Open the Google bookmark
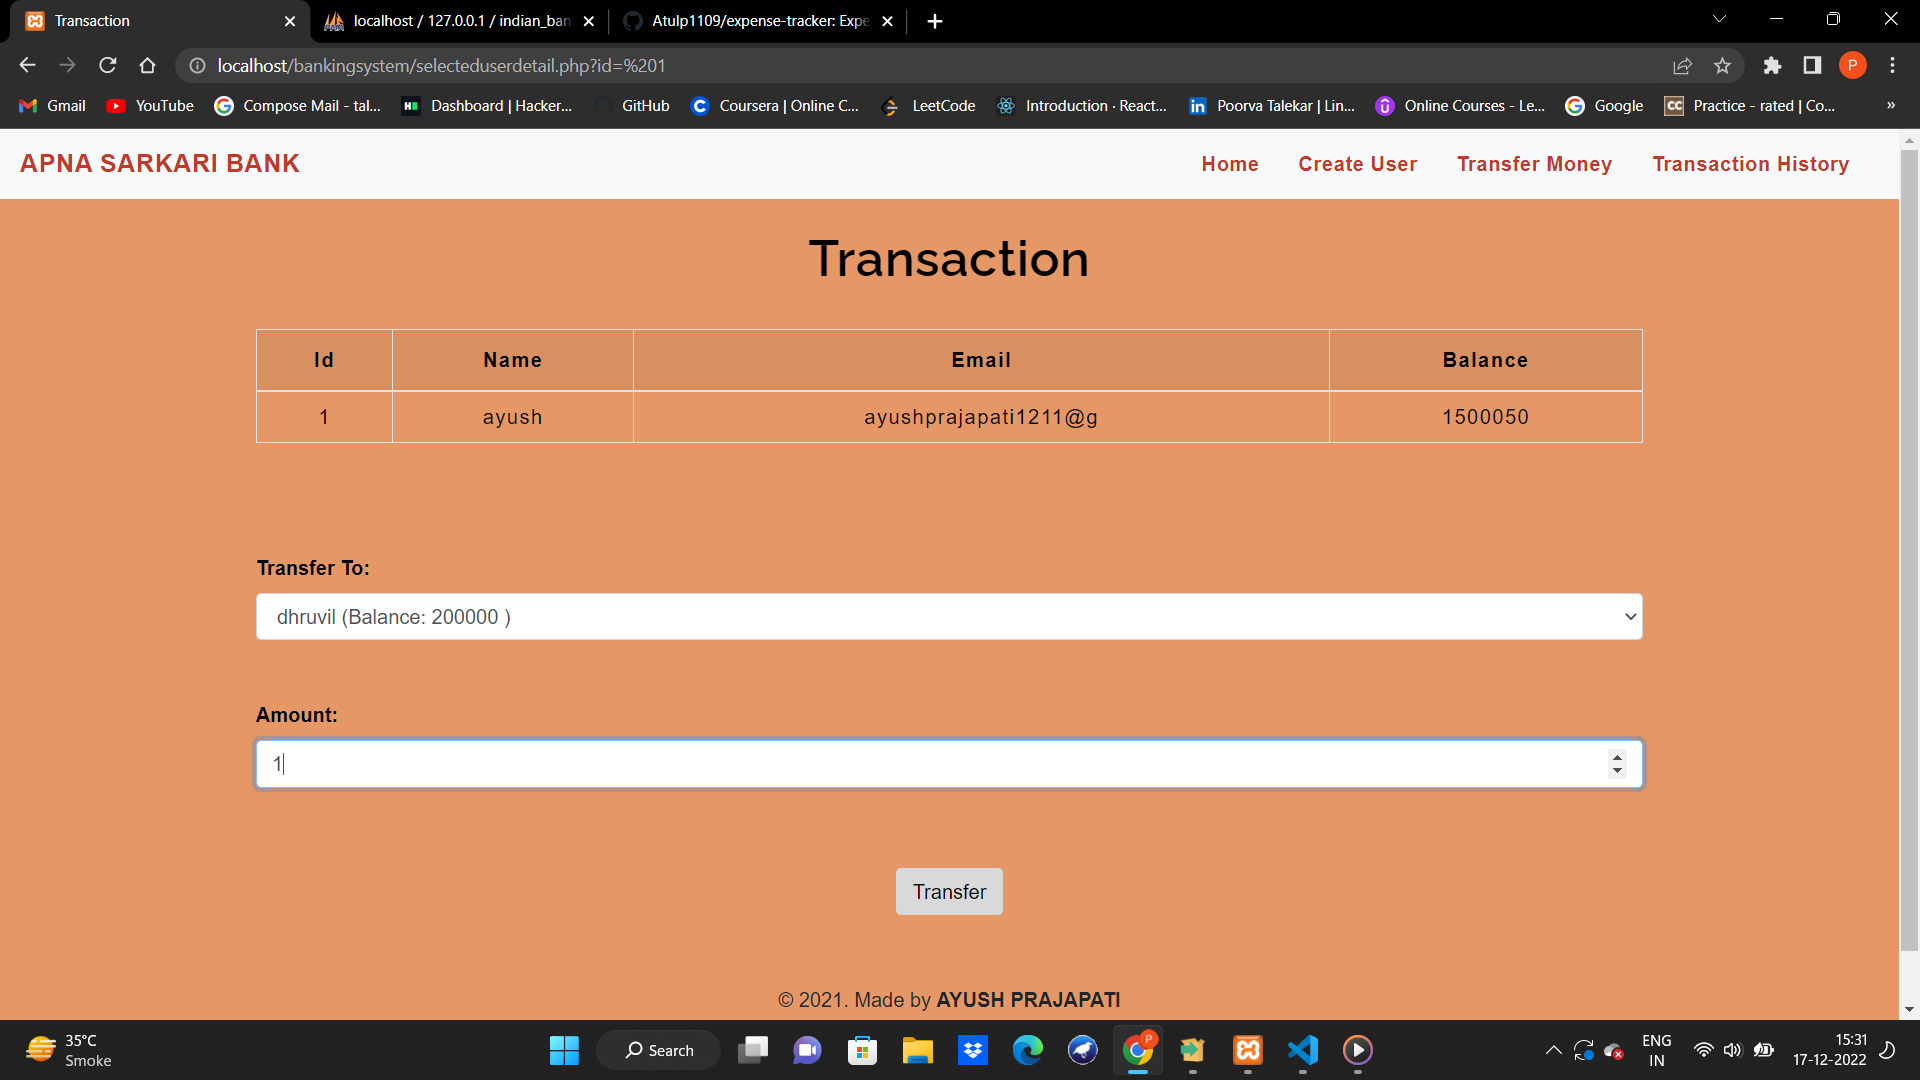Image resolution: width=1920 pixels, height=1080 pixels. (1603, 105)
